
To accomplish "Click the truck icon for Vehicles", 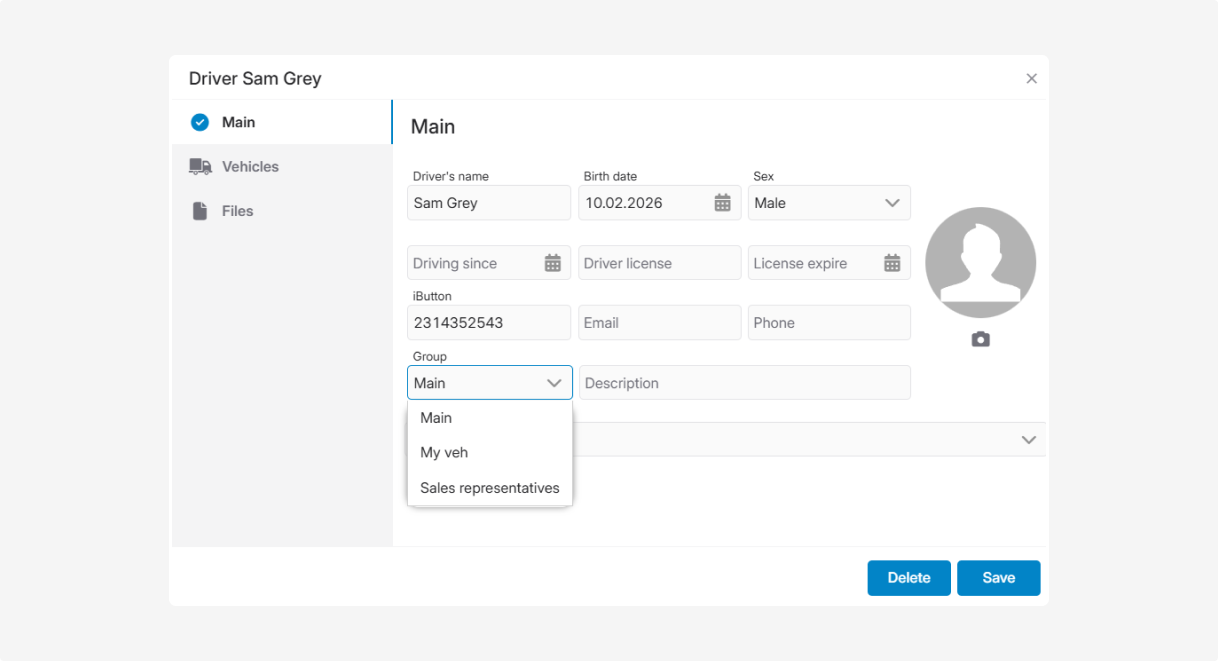I will tap(200, 167).
